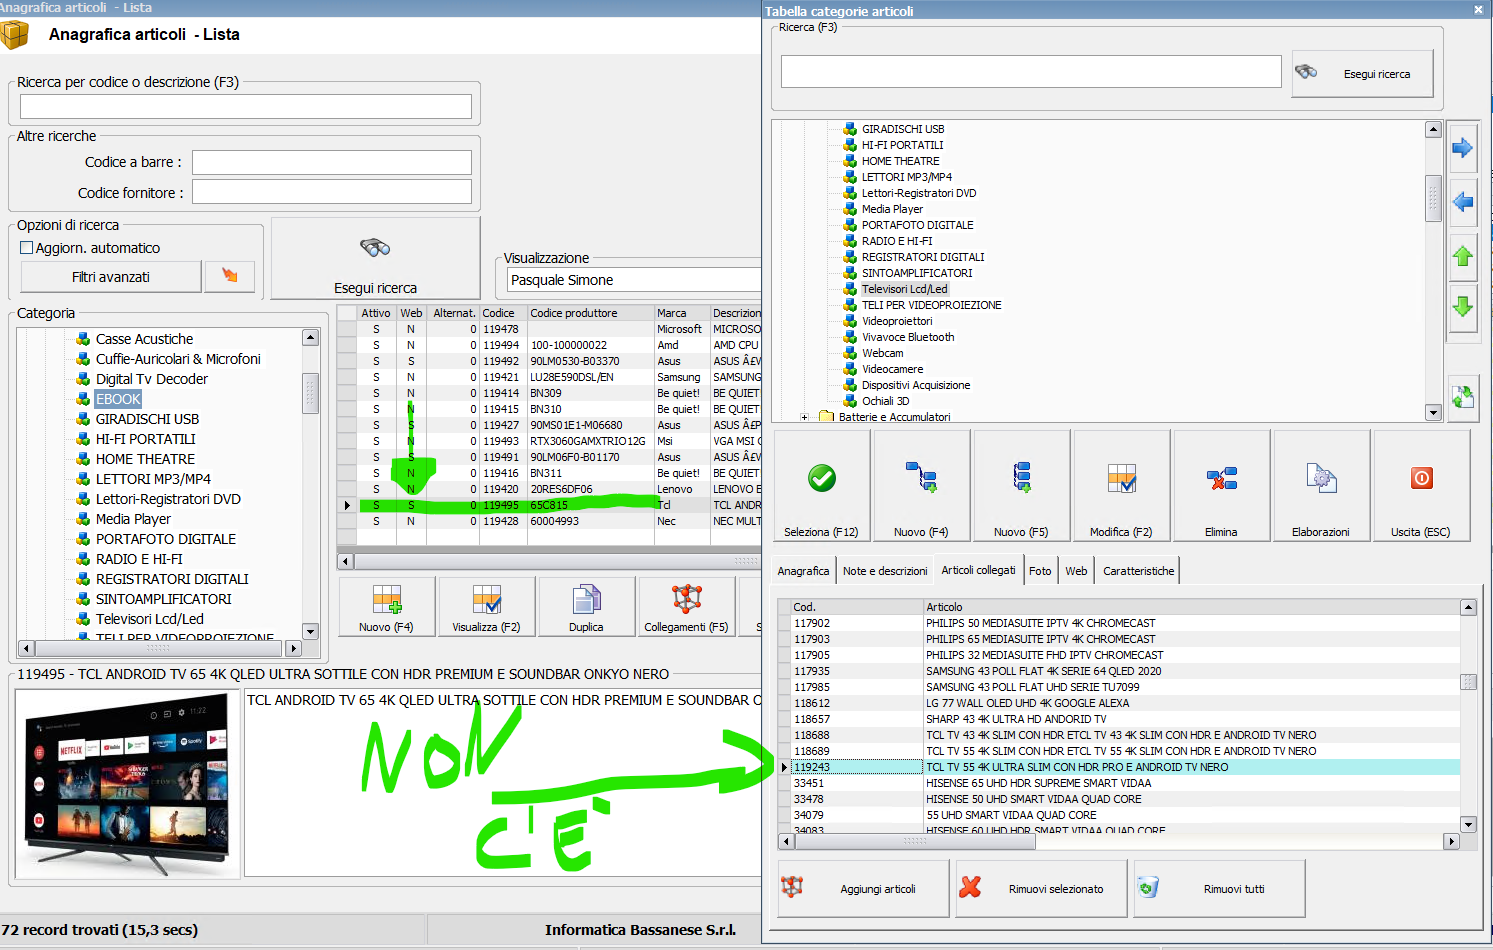
Task: Expand the Batterie e Accumulatori folder node
Action: pyautogui.click(x=805, y=417)
